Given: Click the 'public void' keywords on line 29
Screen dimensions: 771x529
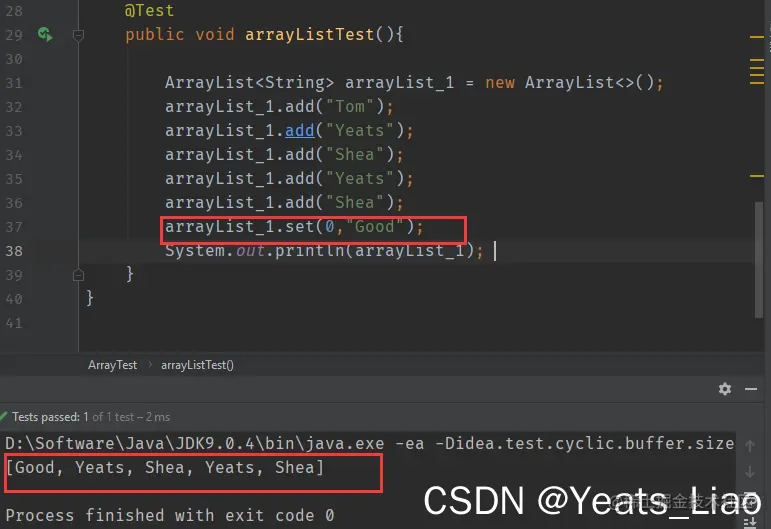Looking at the screenshot, I should coord(179,34).
